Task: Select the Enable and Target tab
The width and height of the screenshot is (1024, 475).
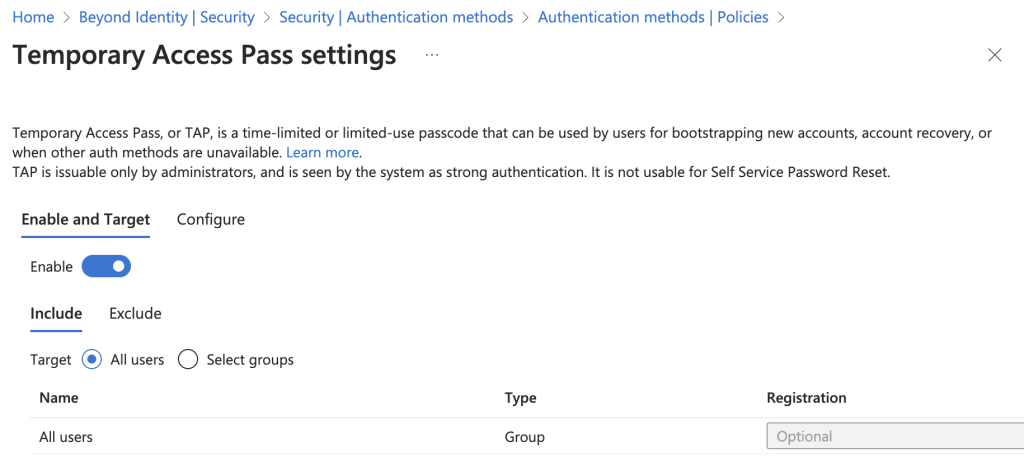Action: tap(85, 219)
